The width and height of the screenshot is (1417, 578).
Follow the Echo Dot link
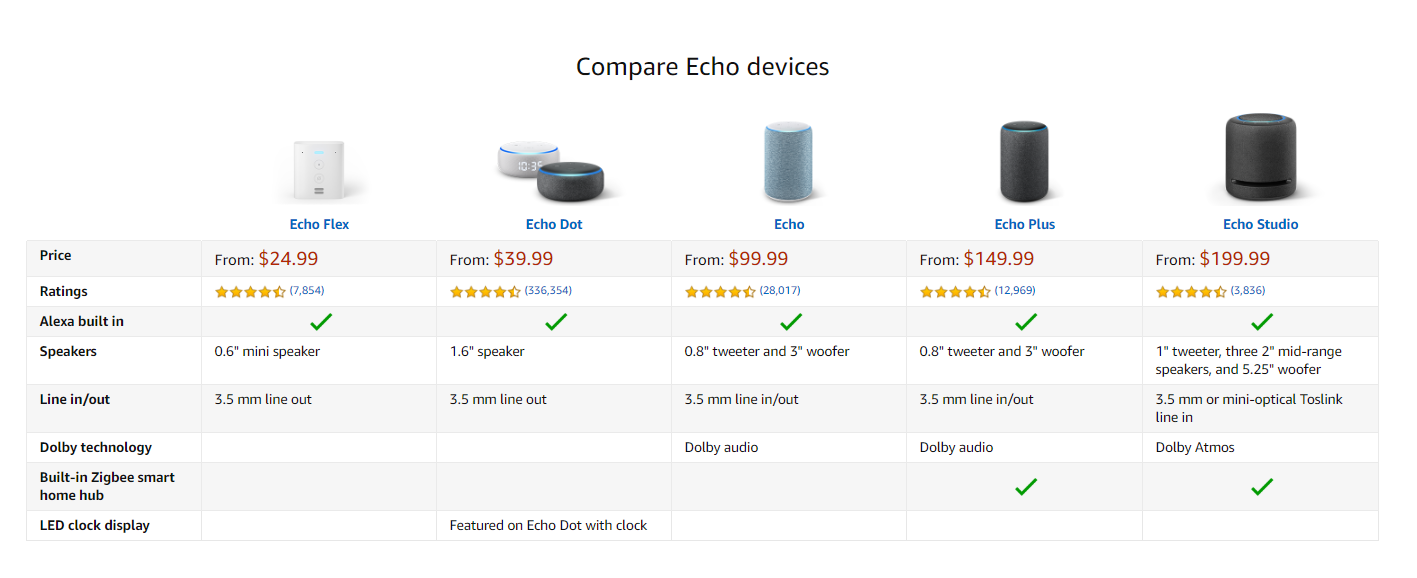tap(554, 224)
